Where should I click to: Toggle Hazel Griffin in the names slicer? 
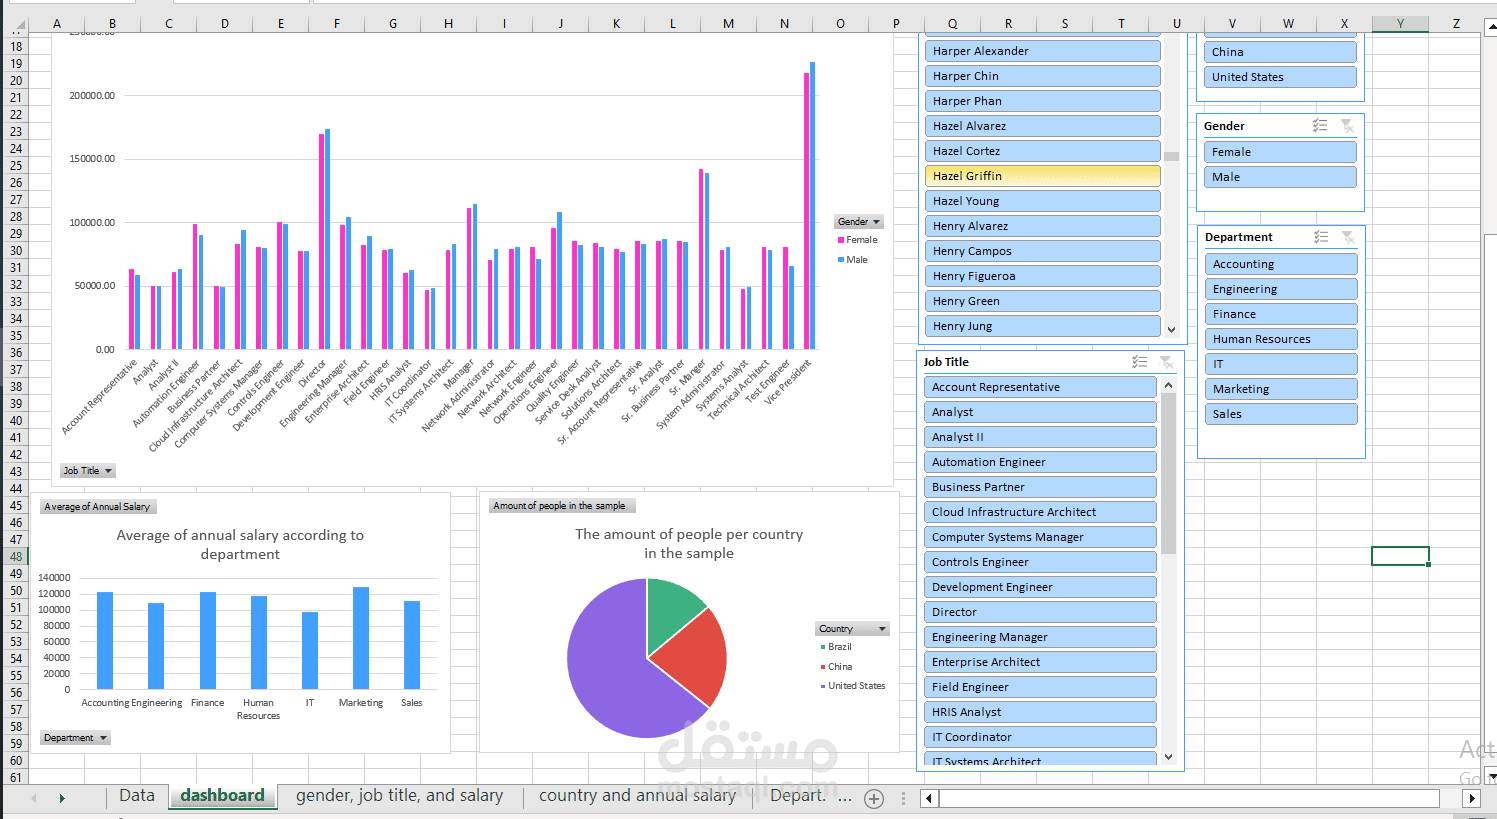1043,176
